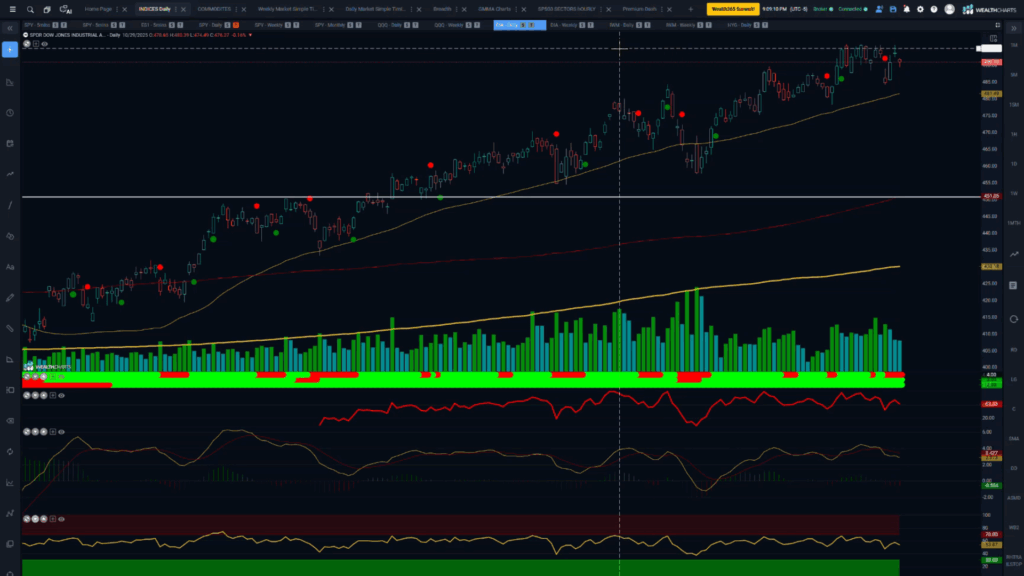Open the settings gear icon
The width and height of the screenshot is (1024, 576).
tap(920, 9)
